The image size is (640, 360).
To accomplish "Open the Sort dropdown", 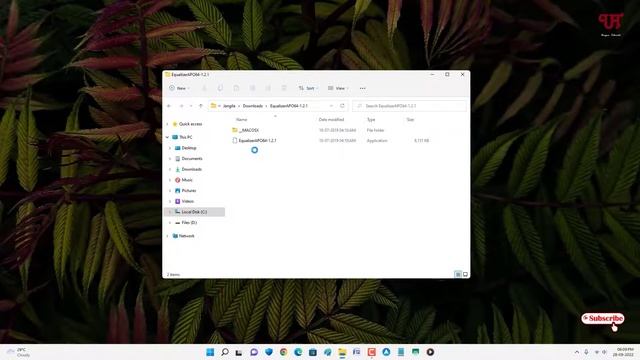I will point(308,88).
